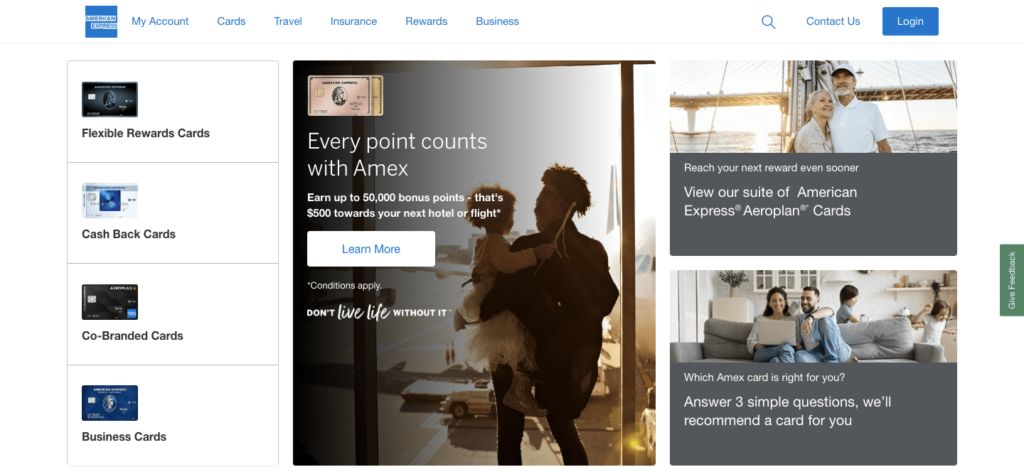This screenshot has width=1024, height=472.
Task: Select the blue Cash Back card image
Action: tap(110, 200)
